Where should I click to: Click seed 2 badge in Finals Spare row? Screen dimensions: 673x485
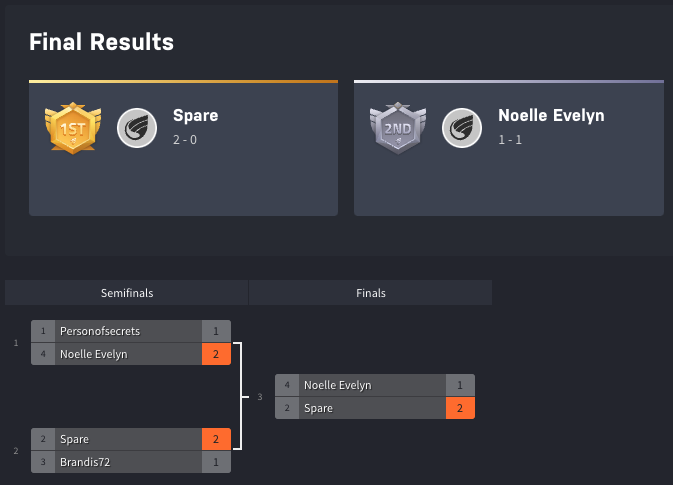point(287,408)
